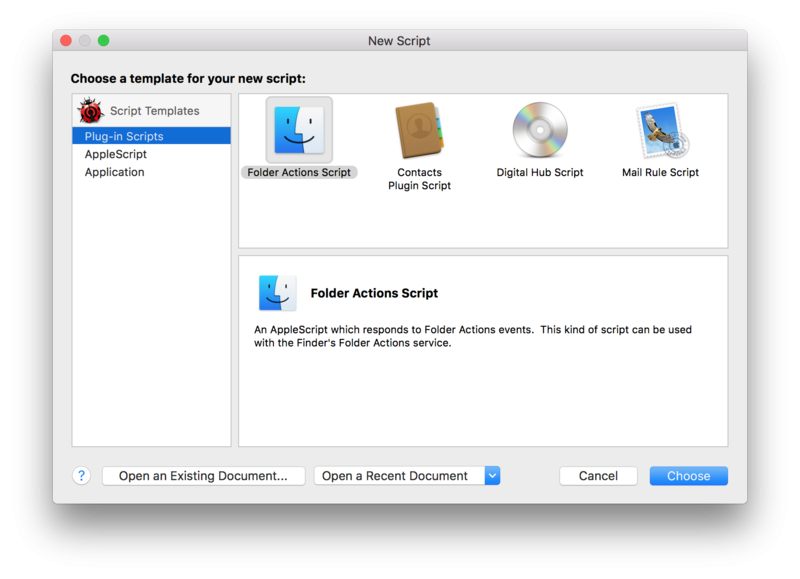Viewport: 800px width, 579px height.
Task: Select AppleScript category in sidebar
Action: pos(152,154)
